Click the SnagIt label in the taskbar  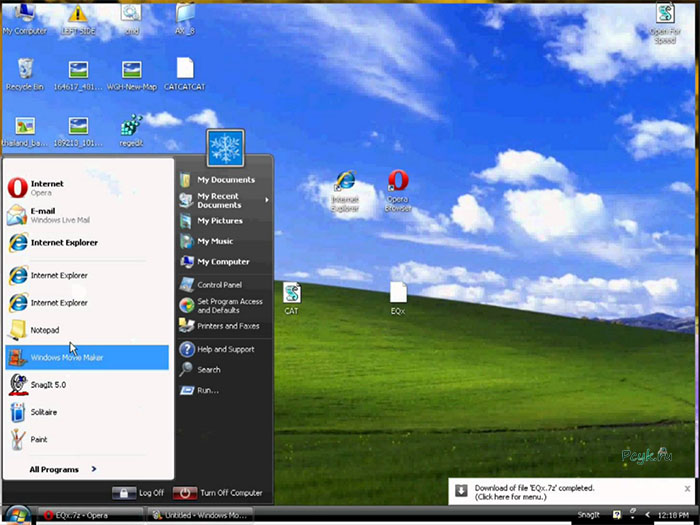click(x=588, y=515)
